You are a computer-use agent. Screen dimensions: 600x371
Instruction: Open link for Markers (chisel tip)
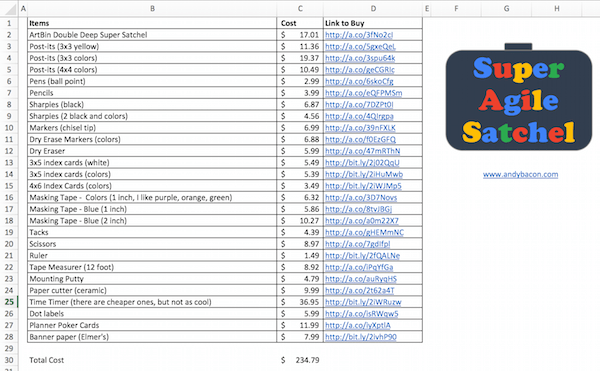click(360, 128)
